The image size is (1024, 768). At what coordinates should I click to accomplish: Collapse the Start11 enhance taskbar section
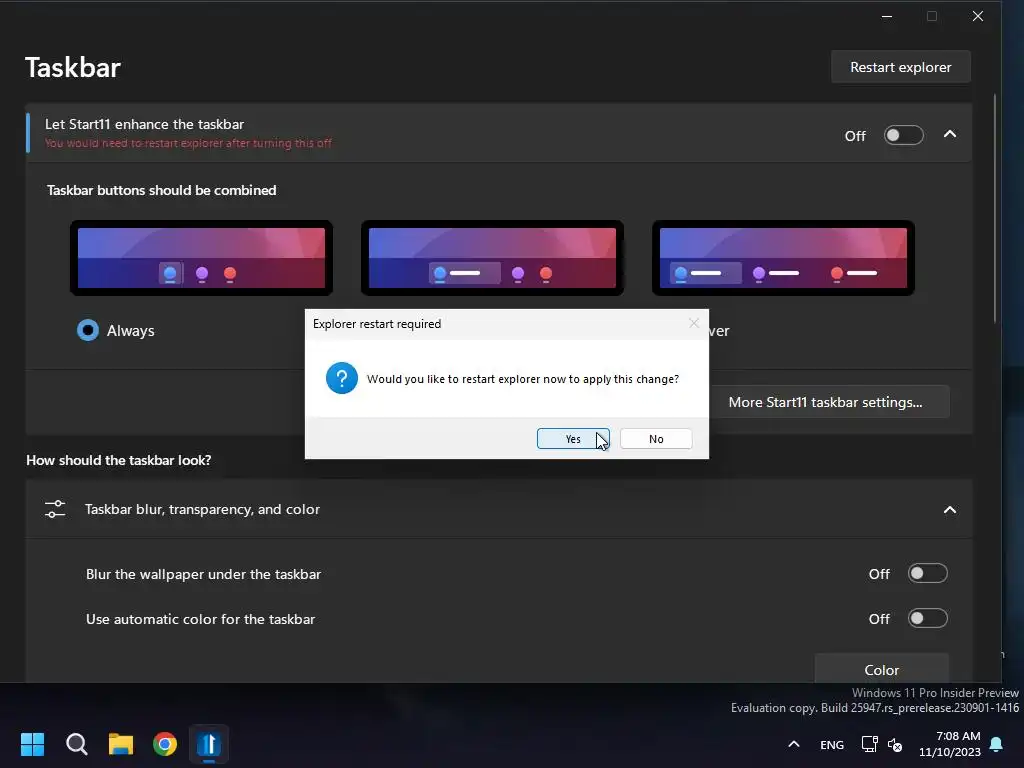click(950, 135)
